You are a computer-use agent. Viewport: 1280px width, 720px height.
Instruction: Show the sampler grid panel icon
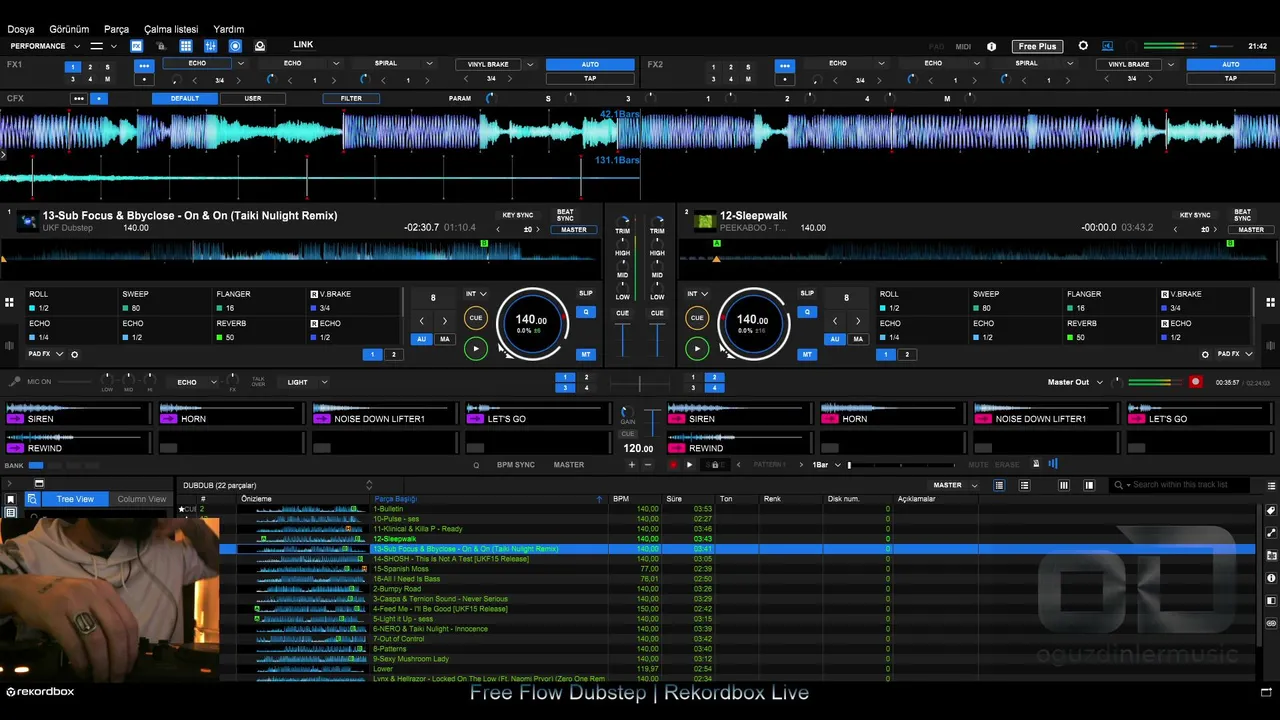[x=186, y=46]
